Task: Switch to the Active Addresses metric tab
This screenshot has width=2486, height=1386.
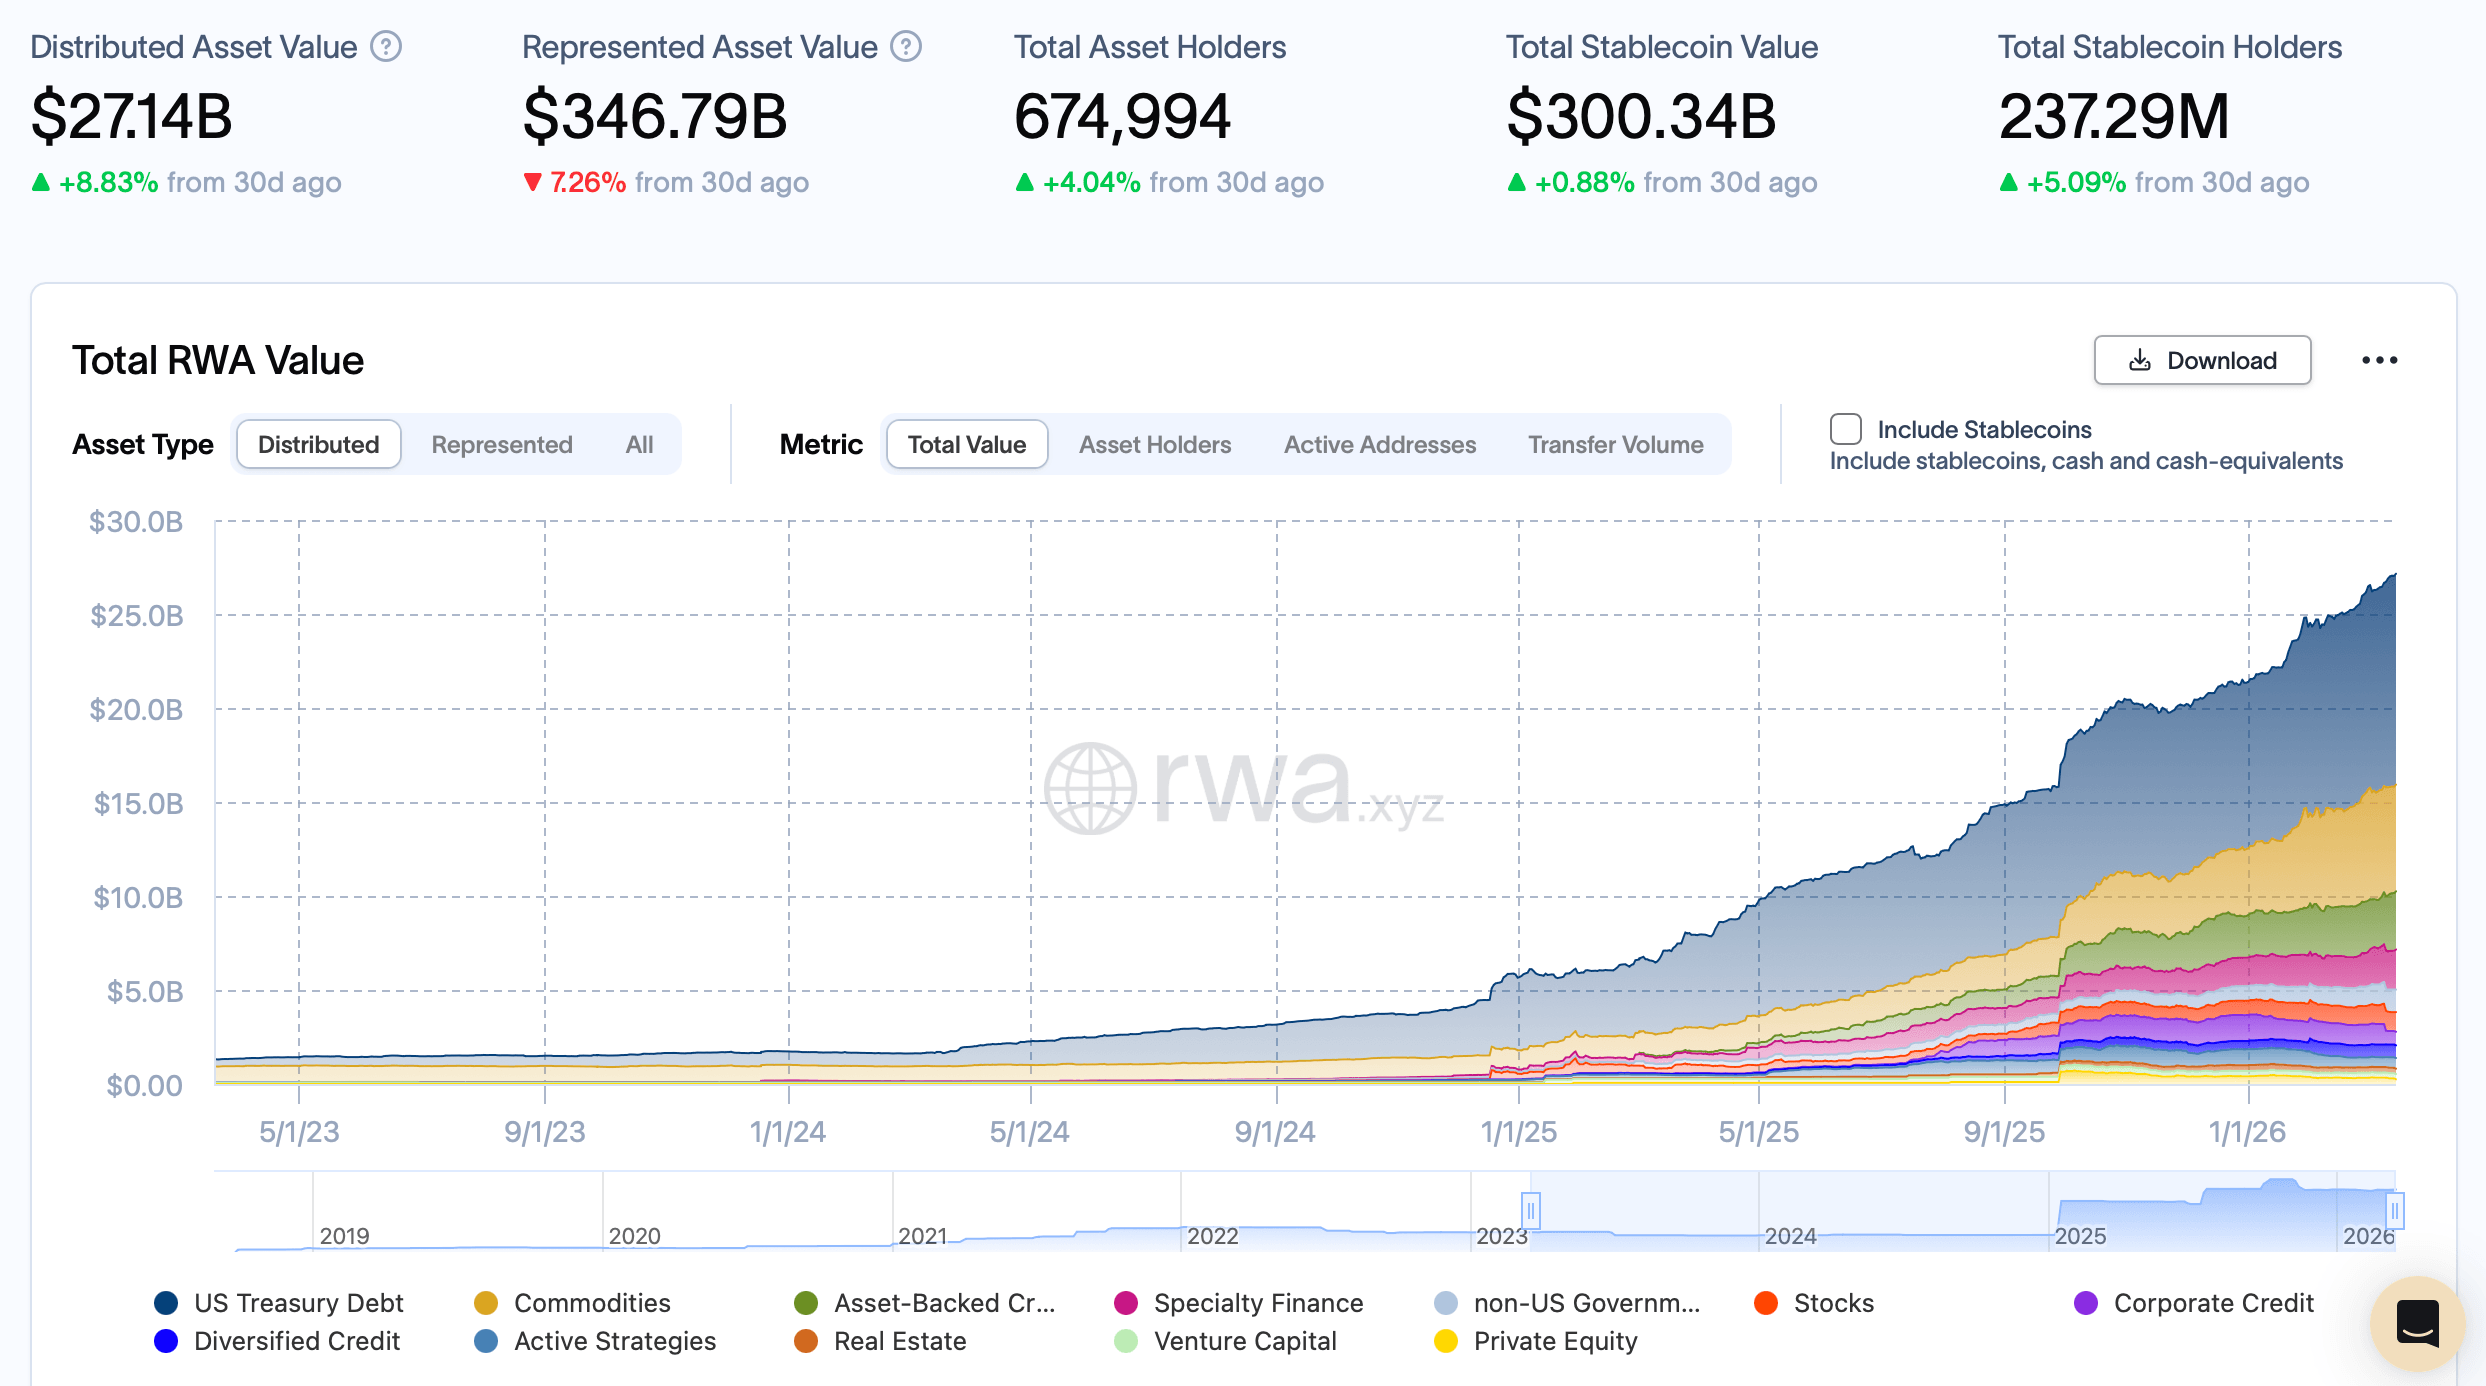Action: point(1380,444)
